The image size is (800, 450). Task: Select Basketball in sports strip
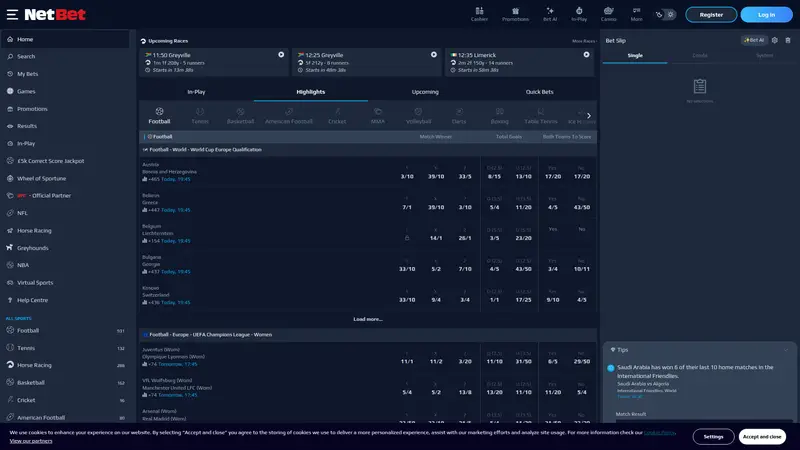point(240,116)
